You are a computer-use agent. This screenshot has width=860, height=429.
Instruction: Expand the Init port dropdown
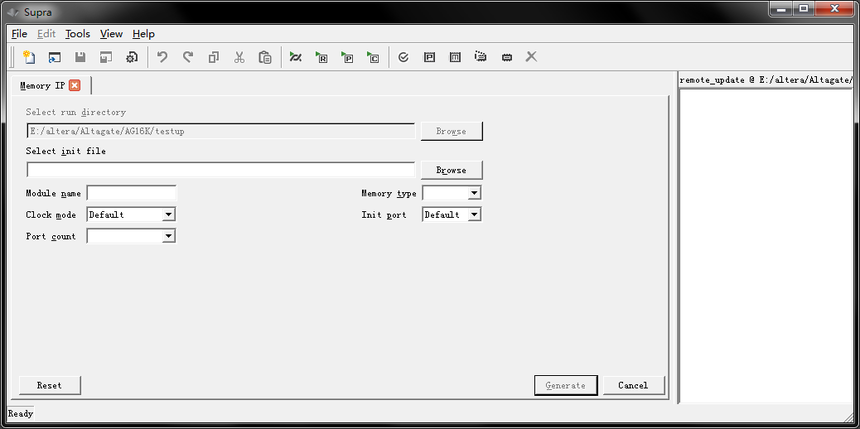pyautogui.click(x=474, y=215)
